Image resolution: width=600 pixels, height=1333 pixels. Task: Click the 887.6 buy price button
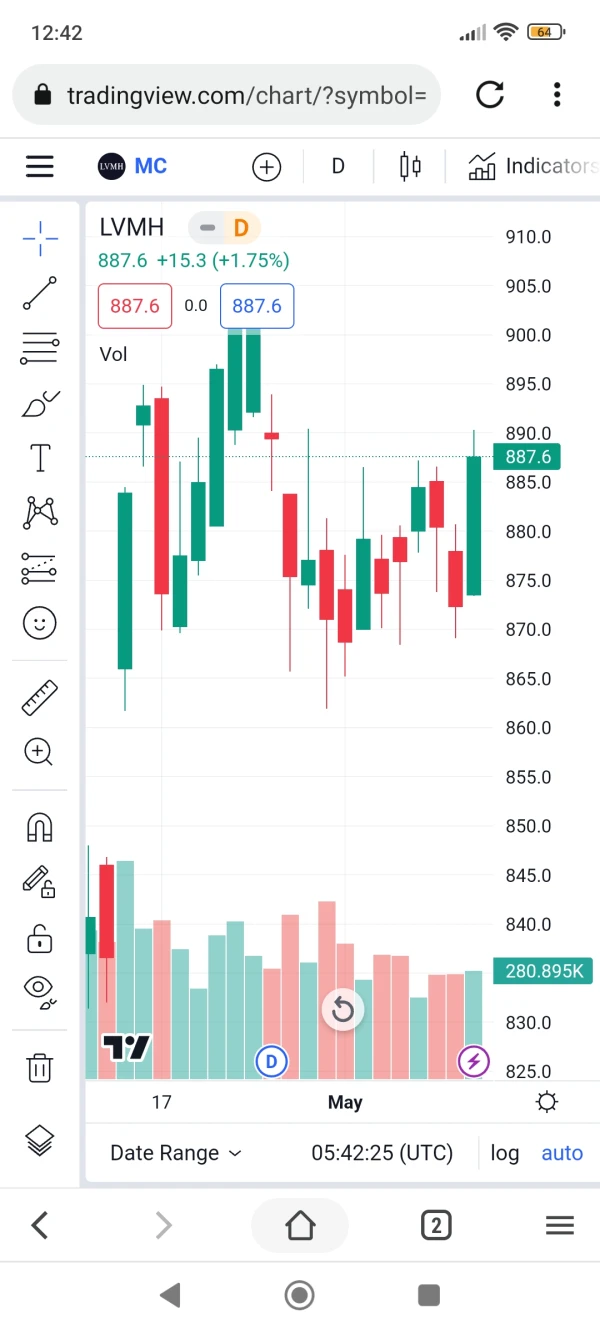(257, 306)
